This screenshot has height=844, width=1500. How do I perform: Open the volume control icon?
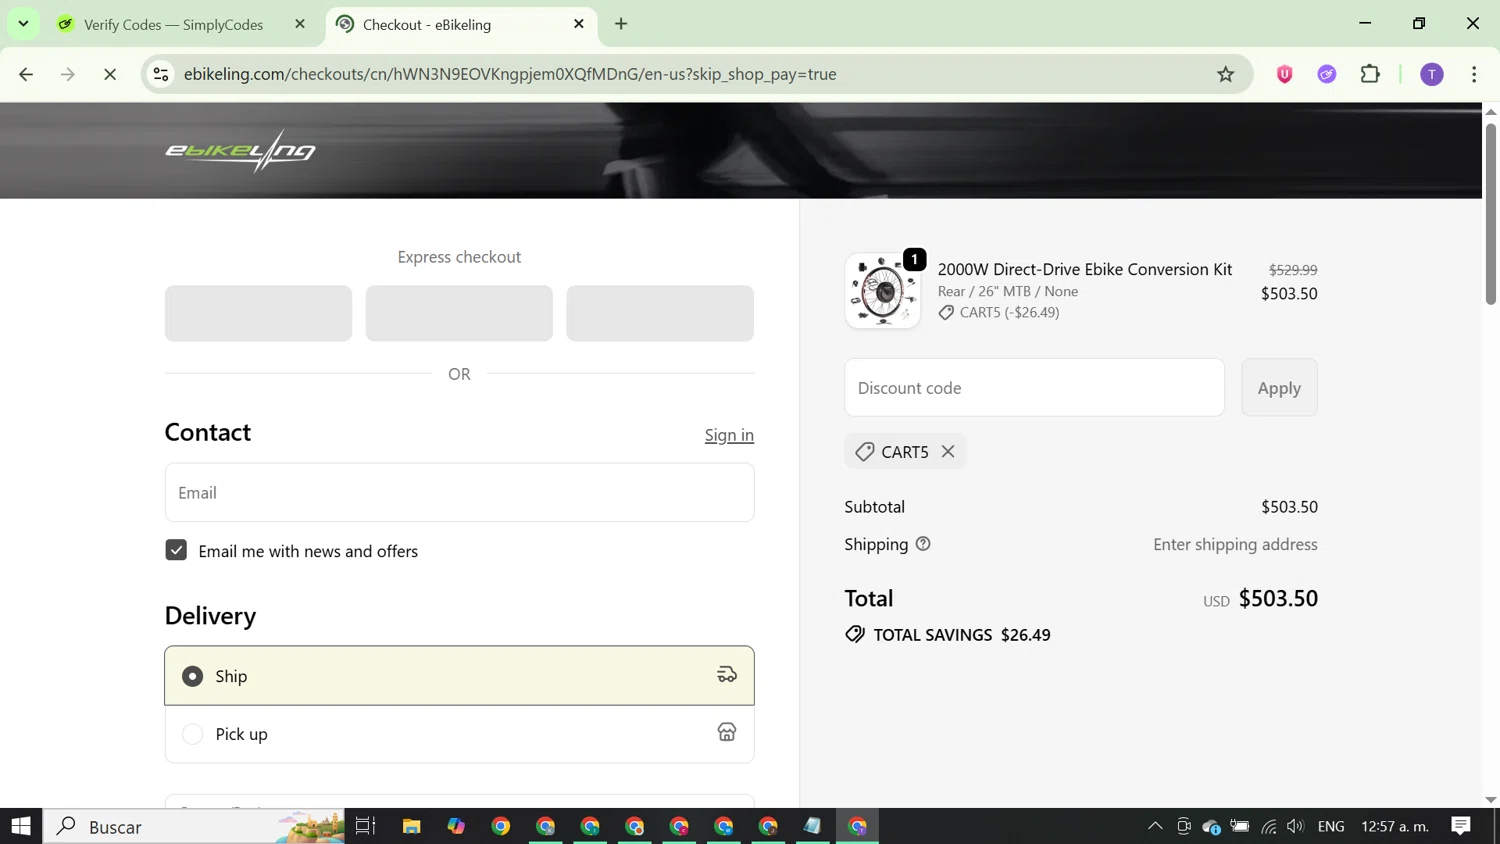[x=1296, y=826]
